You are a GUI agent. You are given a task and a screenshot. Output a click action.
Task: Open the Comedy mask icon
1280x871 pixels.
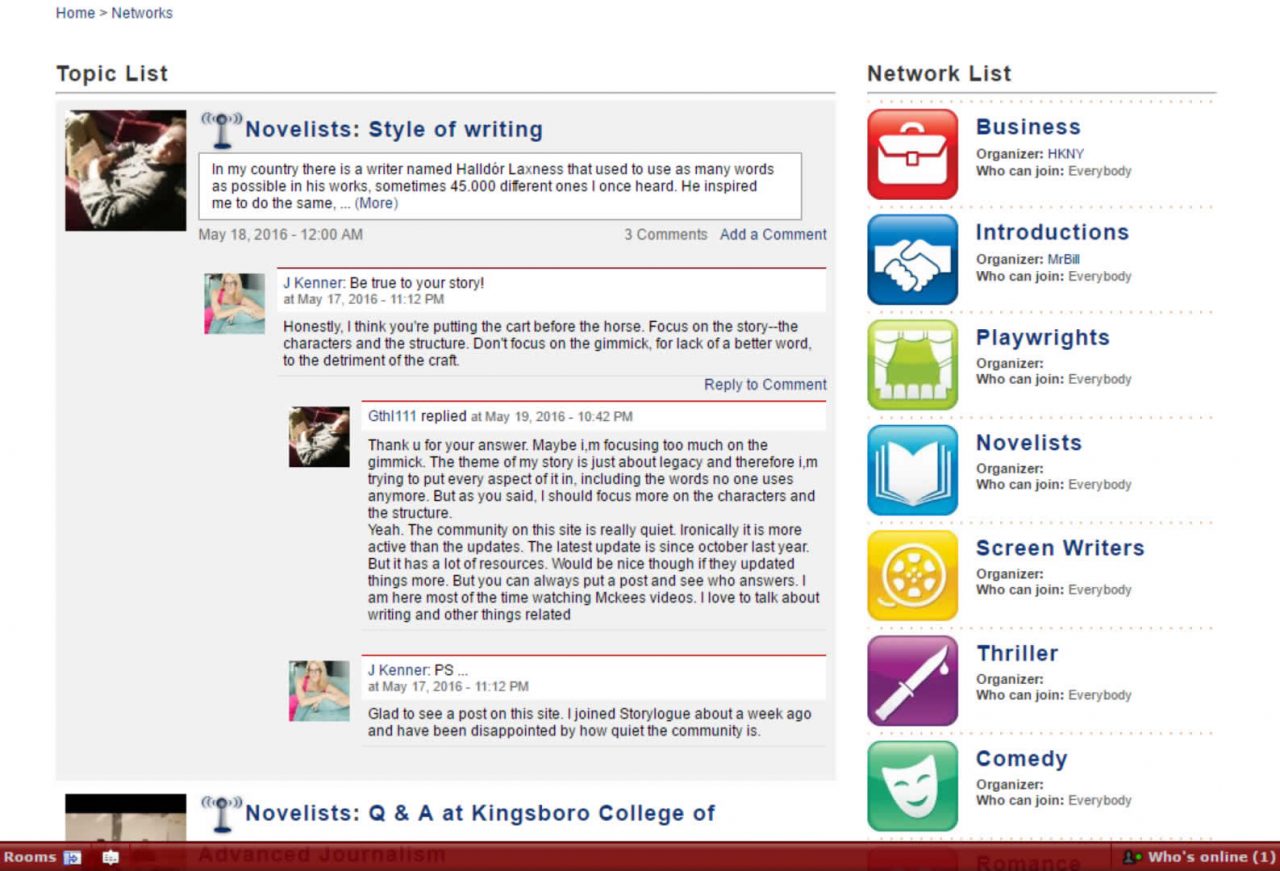[x=912, y=786]
